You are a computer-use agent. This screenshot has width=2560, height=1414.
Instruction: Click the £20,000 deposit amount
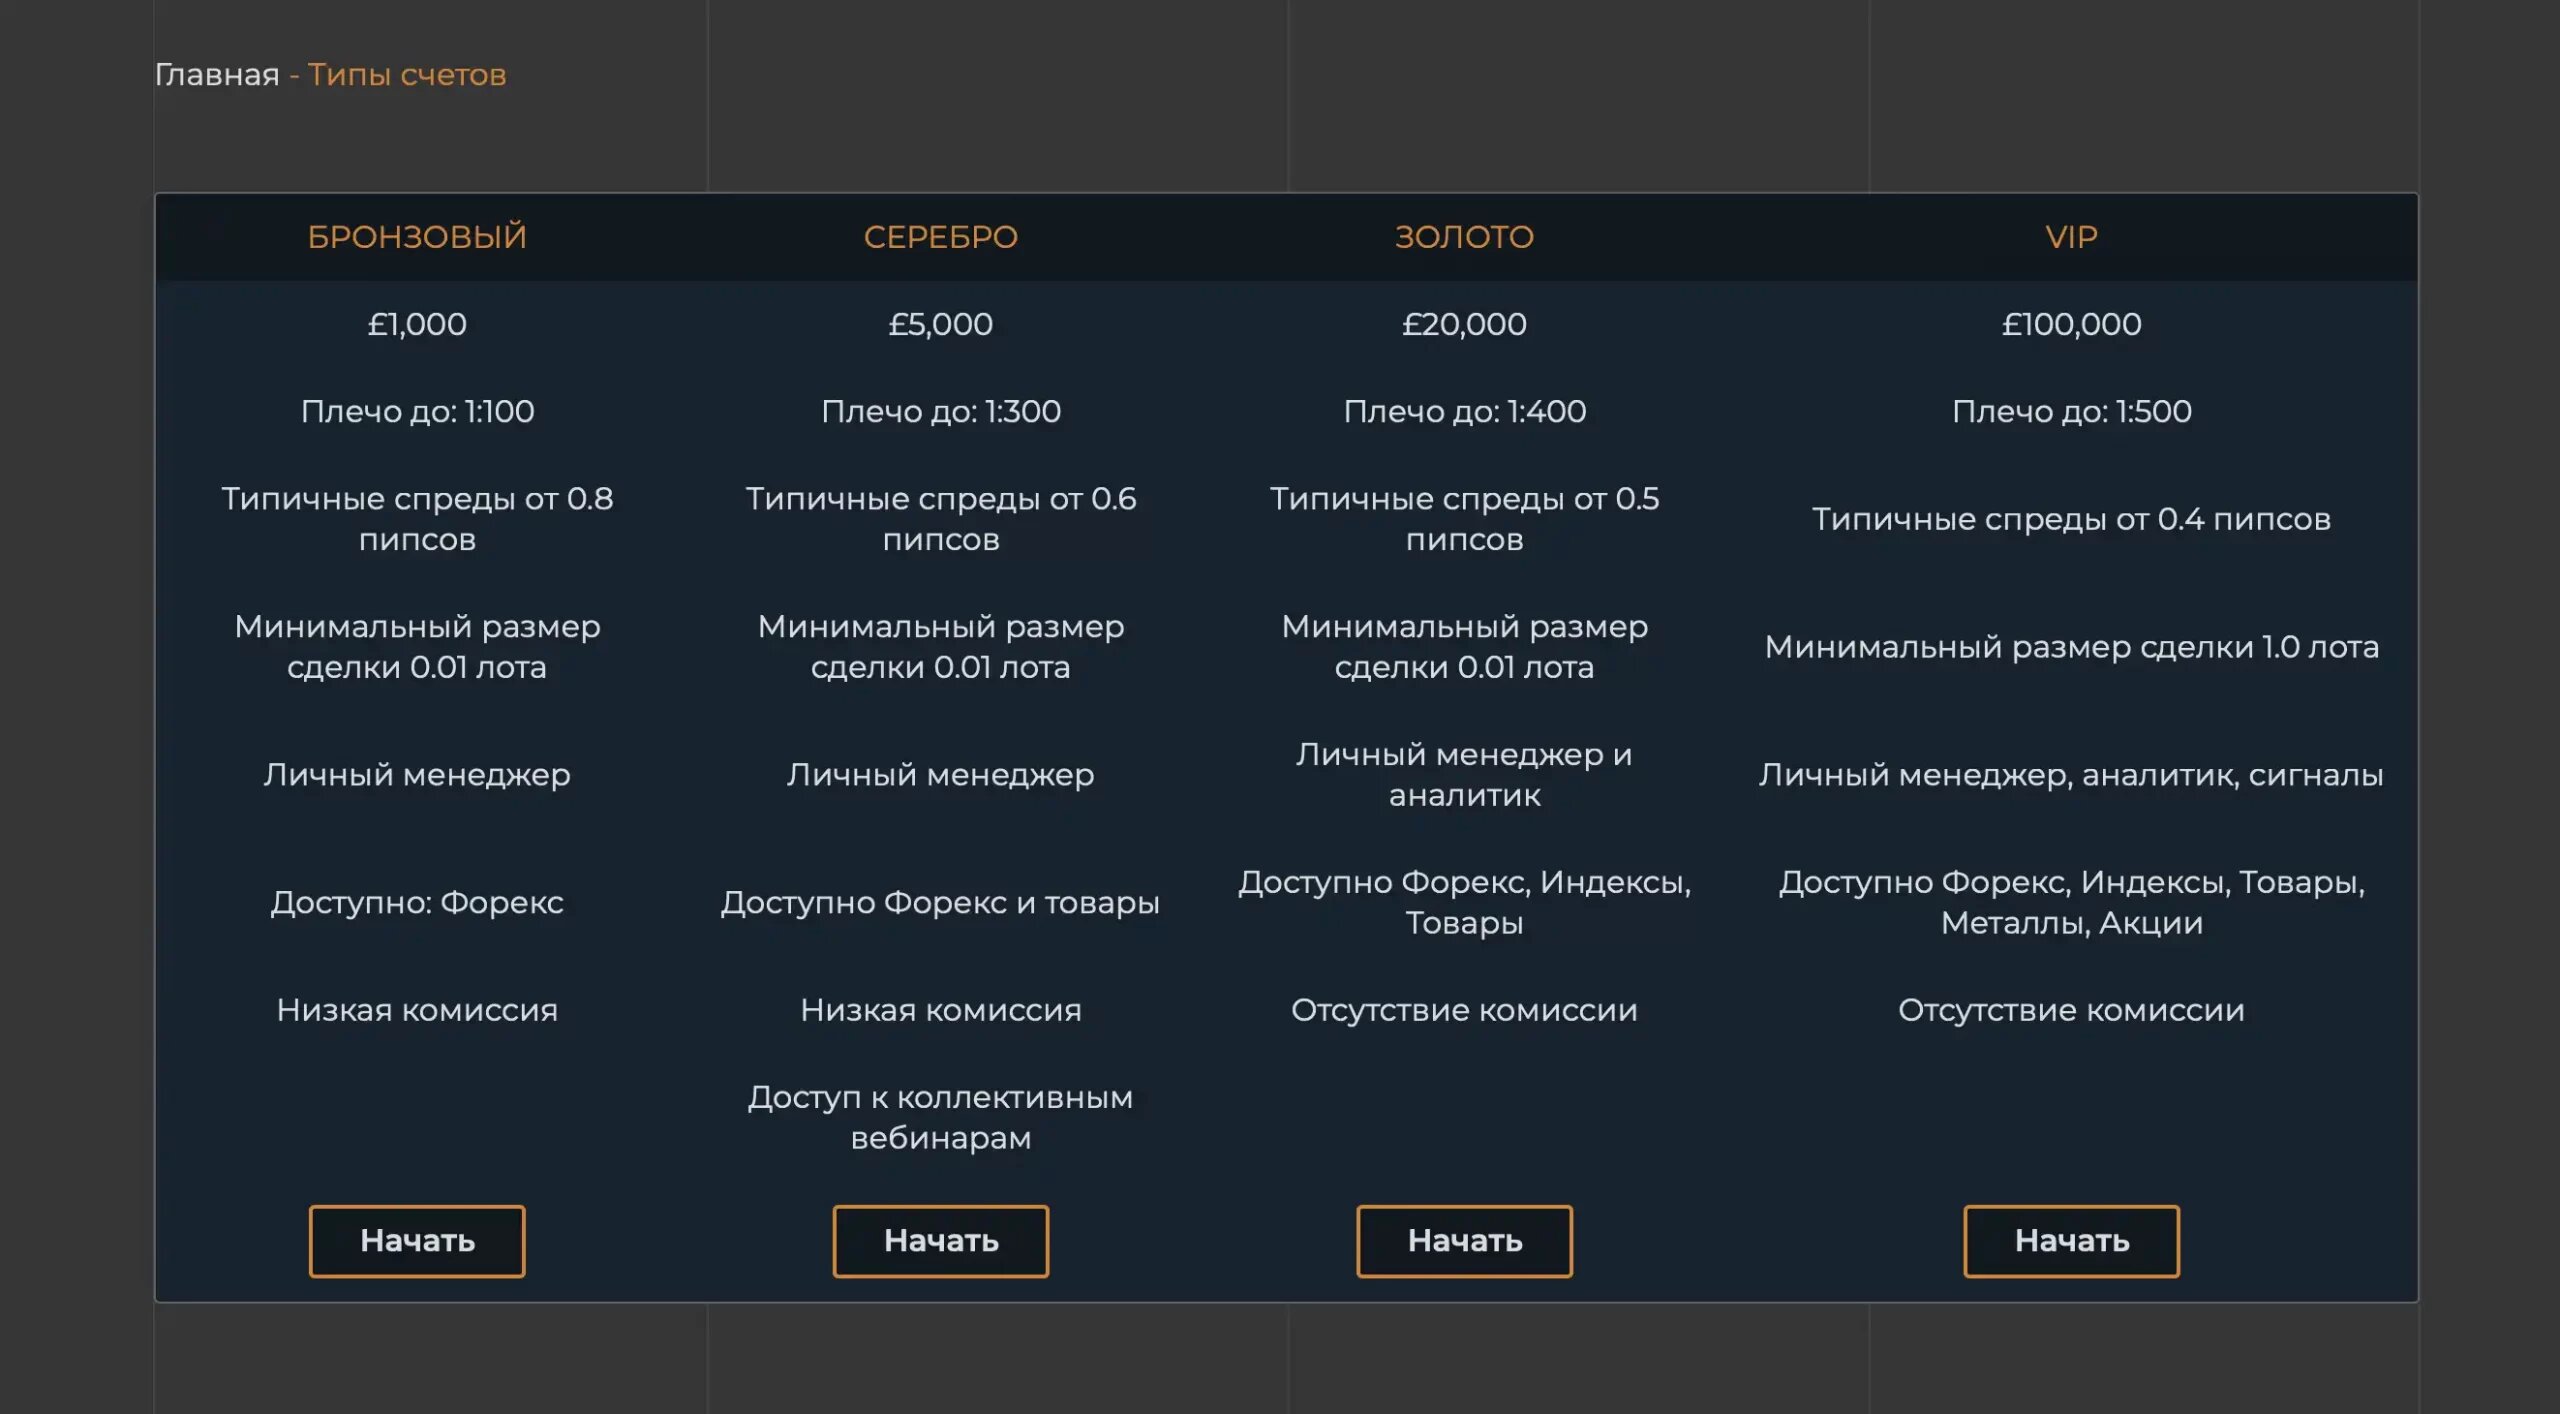tap(1463, 324)
